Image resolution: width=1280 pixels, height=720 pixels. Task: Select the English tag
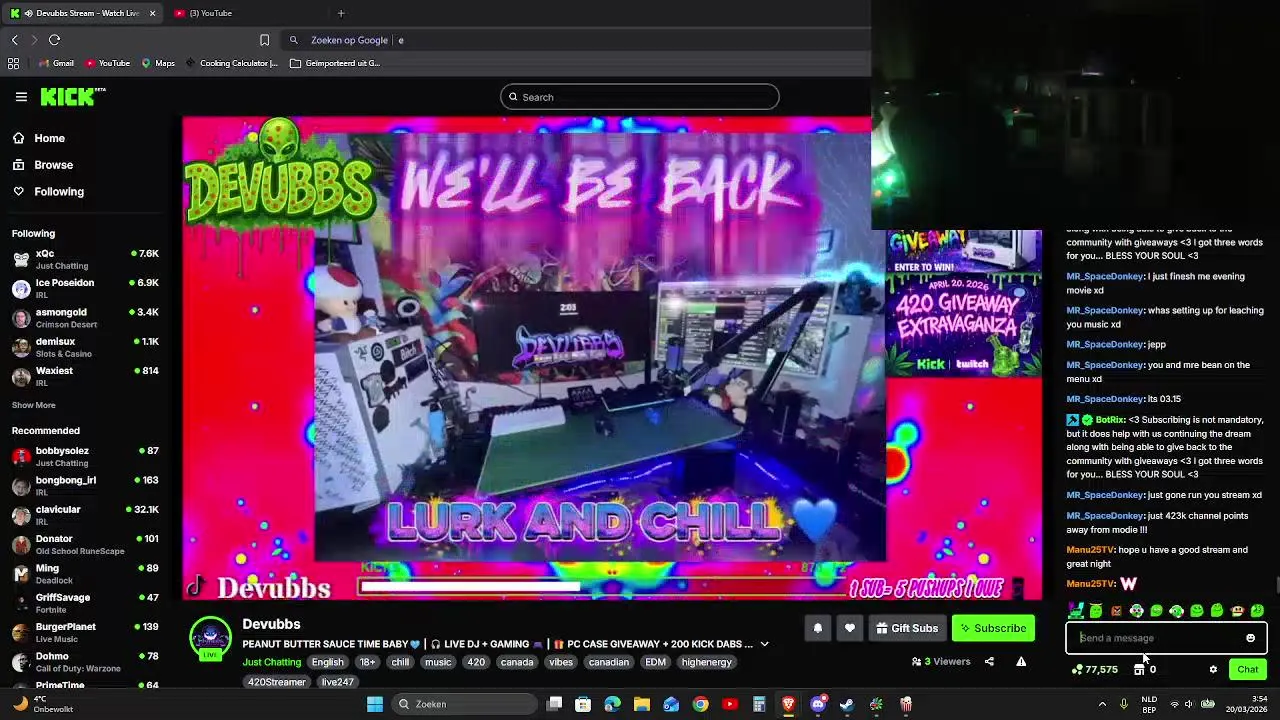[327, 662]
